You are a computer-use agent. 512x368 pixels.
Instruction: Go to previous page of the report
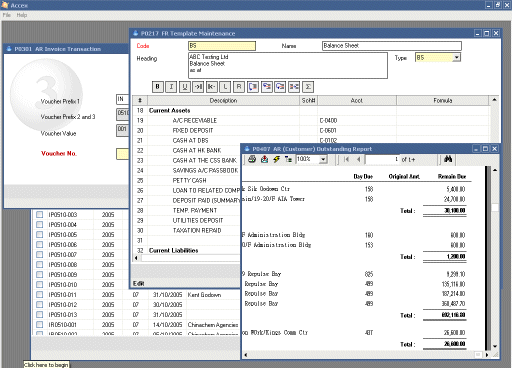(x=358, y=159)
